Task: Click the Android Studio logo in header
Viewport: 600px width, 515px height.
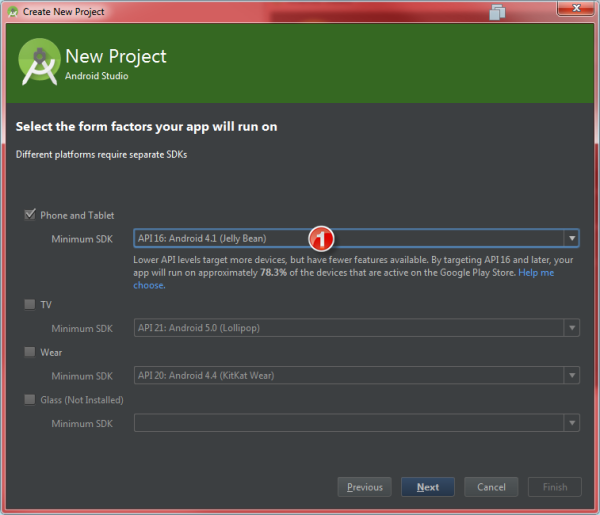Action: point(39,62)
